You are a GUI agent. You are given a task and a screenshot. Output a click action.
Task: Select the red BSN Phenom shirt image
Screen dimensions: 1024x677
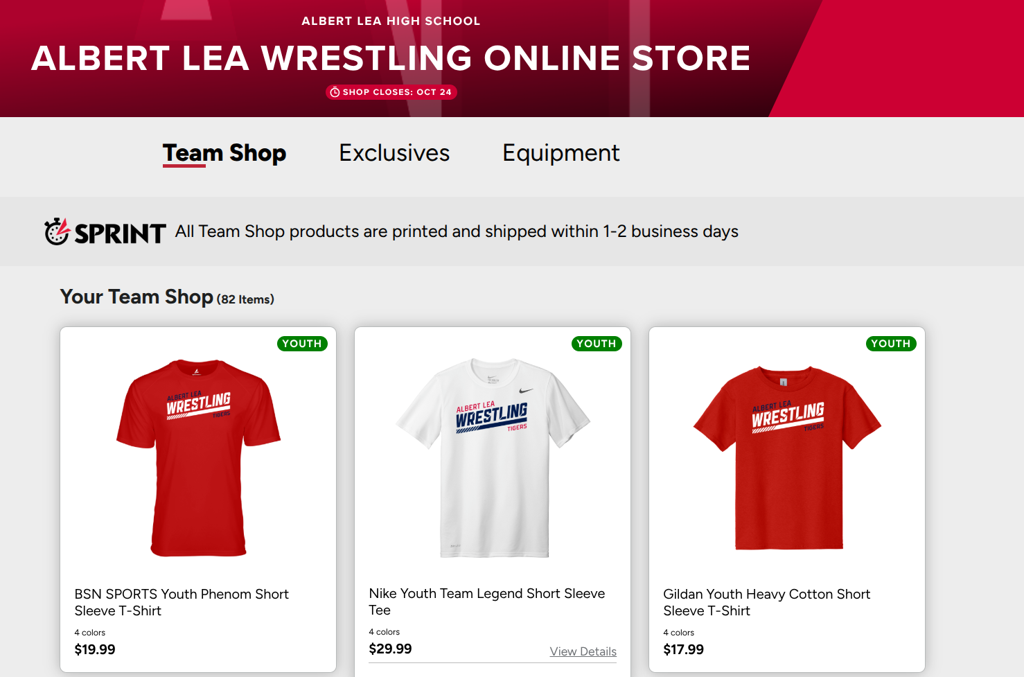point(198,457)
